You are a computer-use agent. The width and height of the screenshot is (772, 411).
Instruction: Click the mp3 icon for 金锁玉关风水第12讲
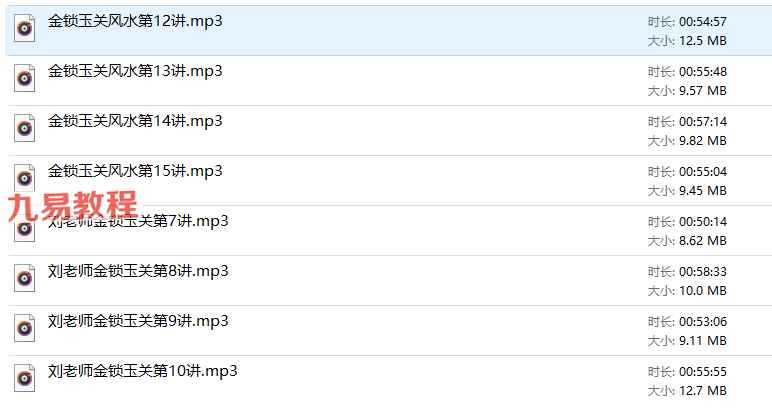coord(24,28)
